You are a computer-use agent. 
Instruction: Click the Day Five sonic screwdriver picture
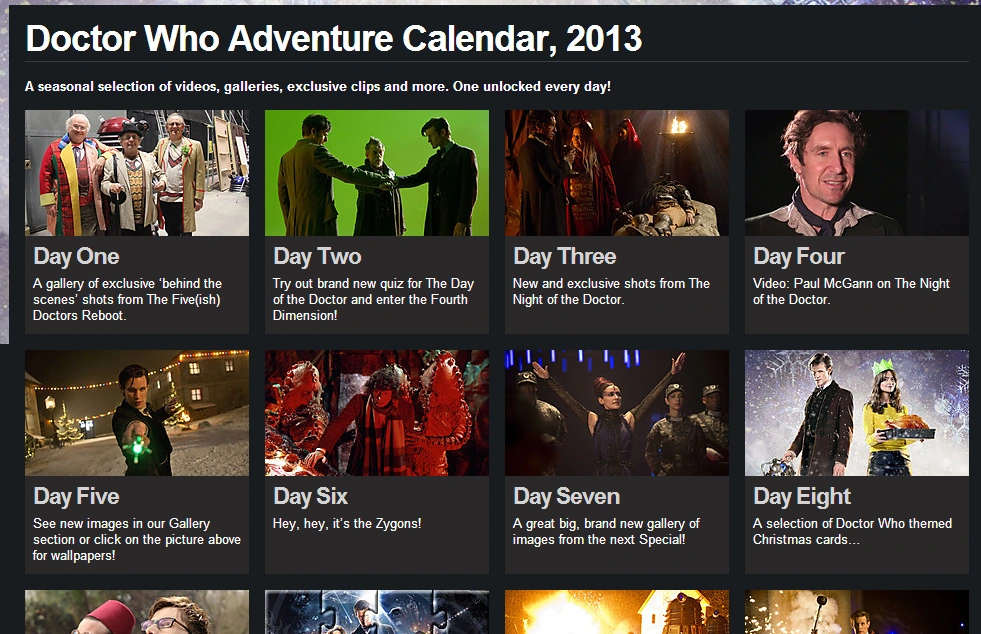tap(137, 413)
